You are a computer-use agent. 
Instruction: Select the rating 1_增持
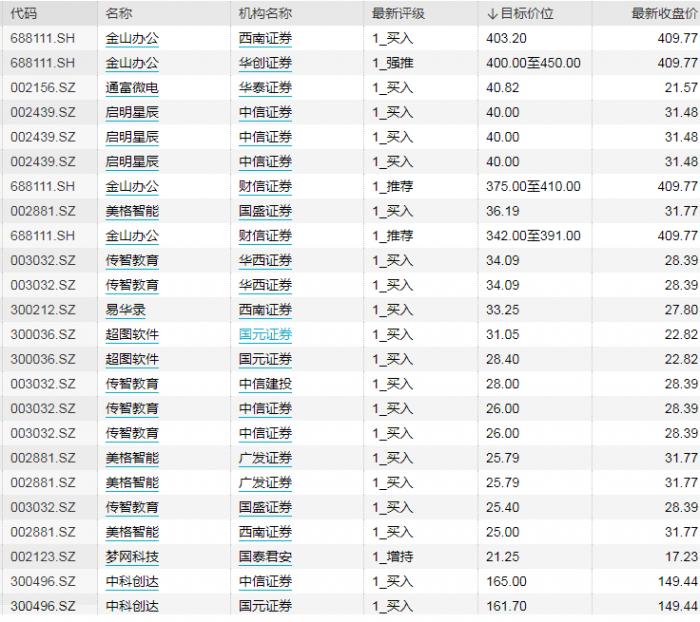393,557
